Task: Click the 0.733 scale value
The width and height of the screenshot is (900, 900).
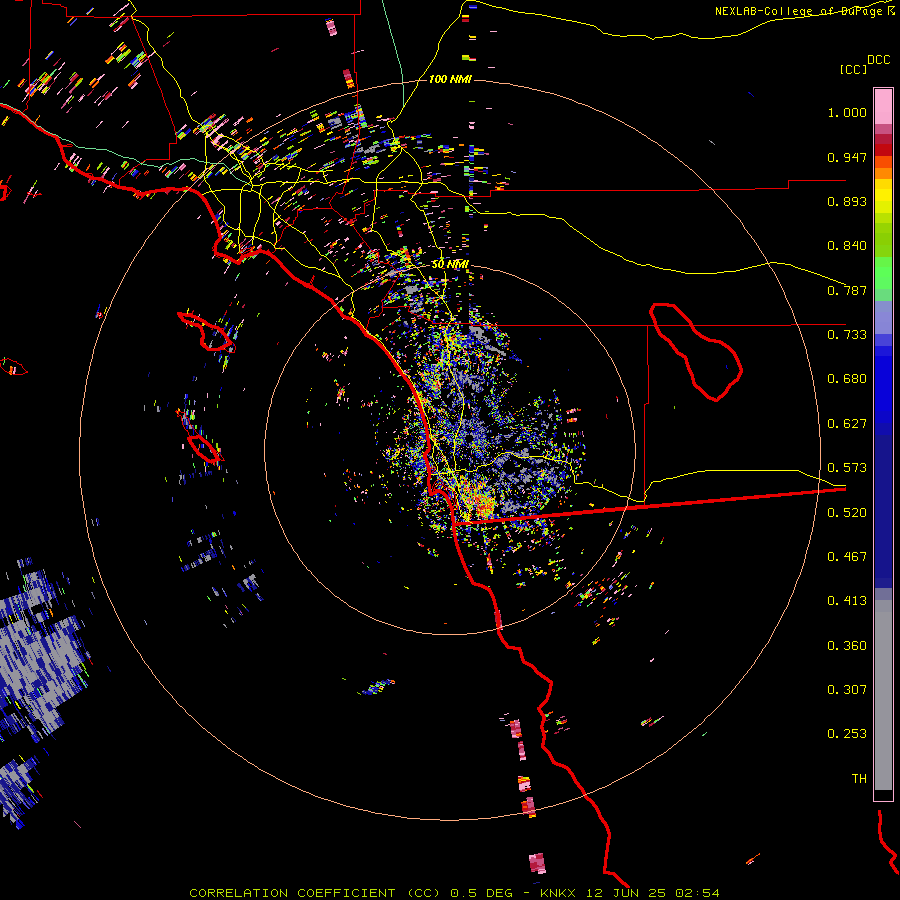Action: [847, 335]
